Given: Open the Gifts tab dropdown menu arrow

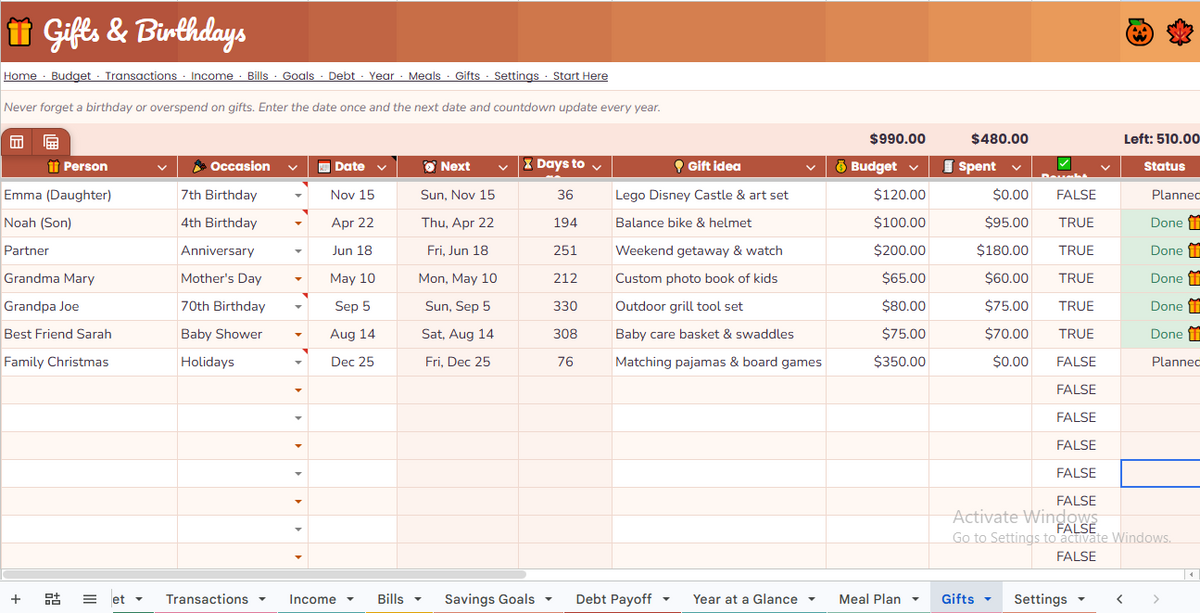Looking at the screenshot, I should coord(988,599).
